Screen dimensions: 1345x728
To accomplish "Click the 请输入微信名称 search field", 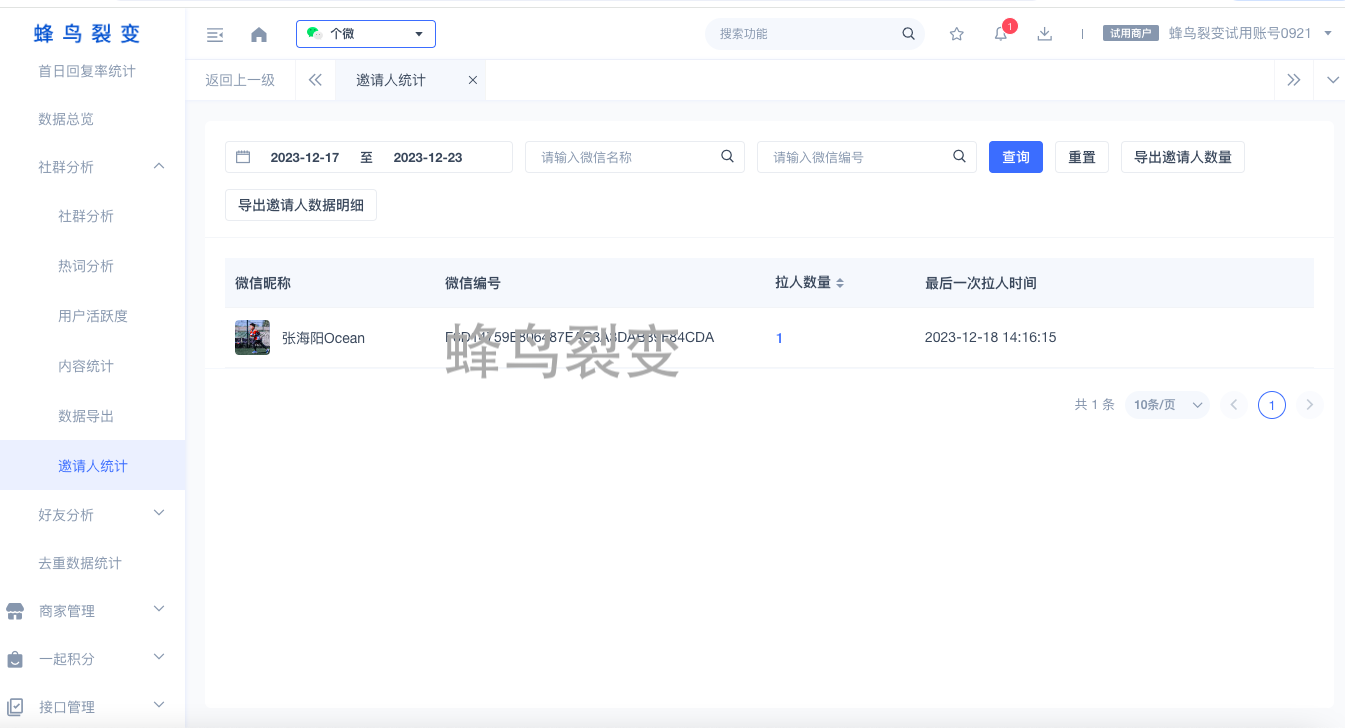I will (x=625, y=157).
